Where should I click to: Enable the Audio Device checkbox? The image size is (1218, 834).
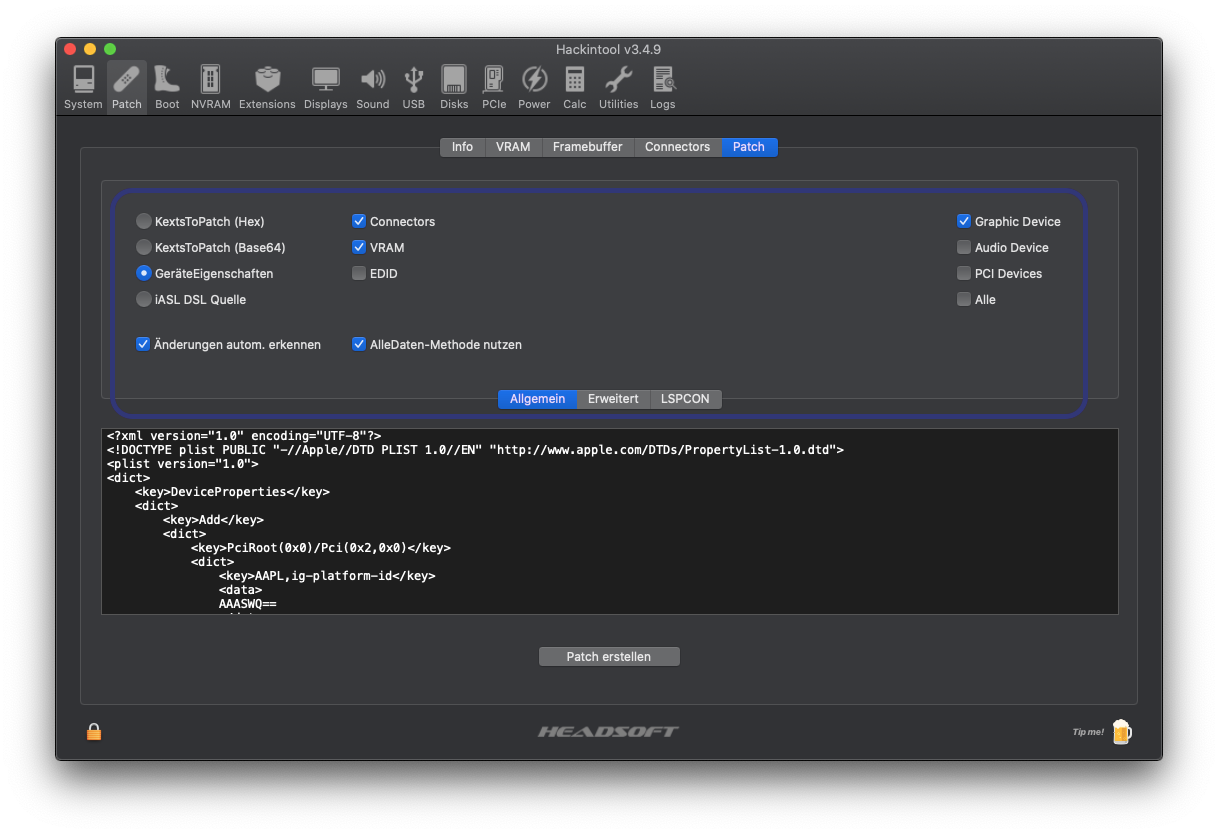click(x=964, y=247)
